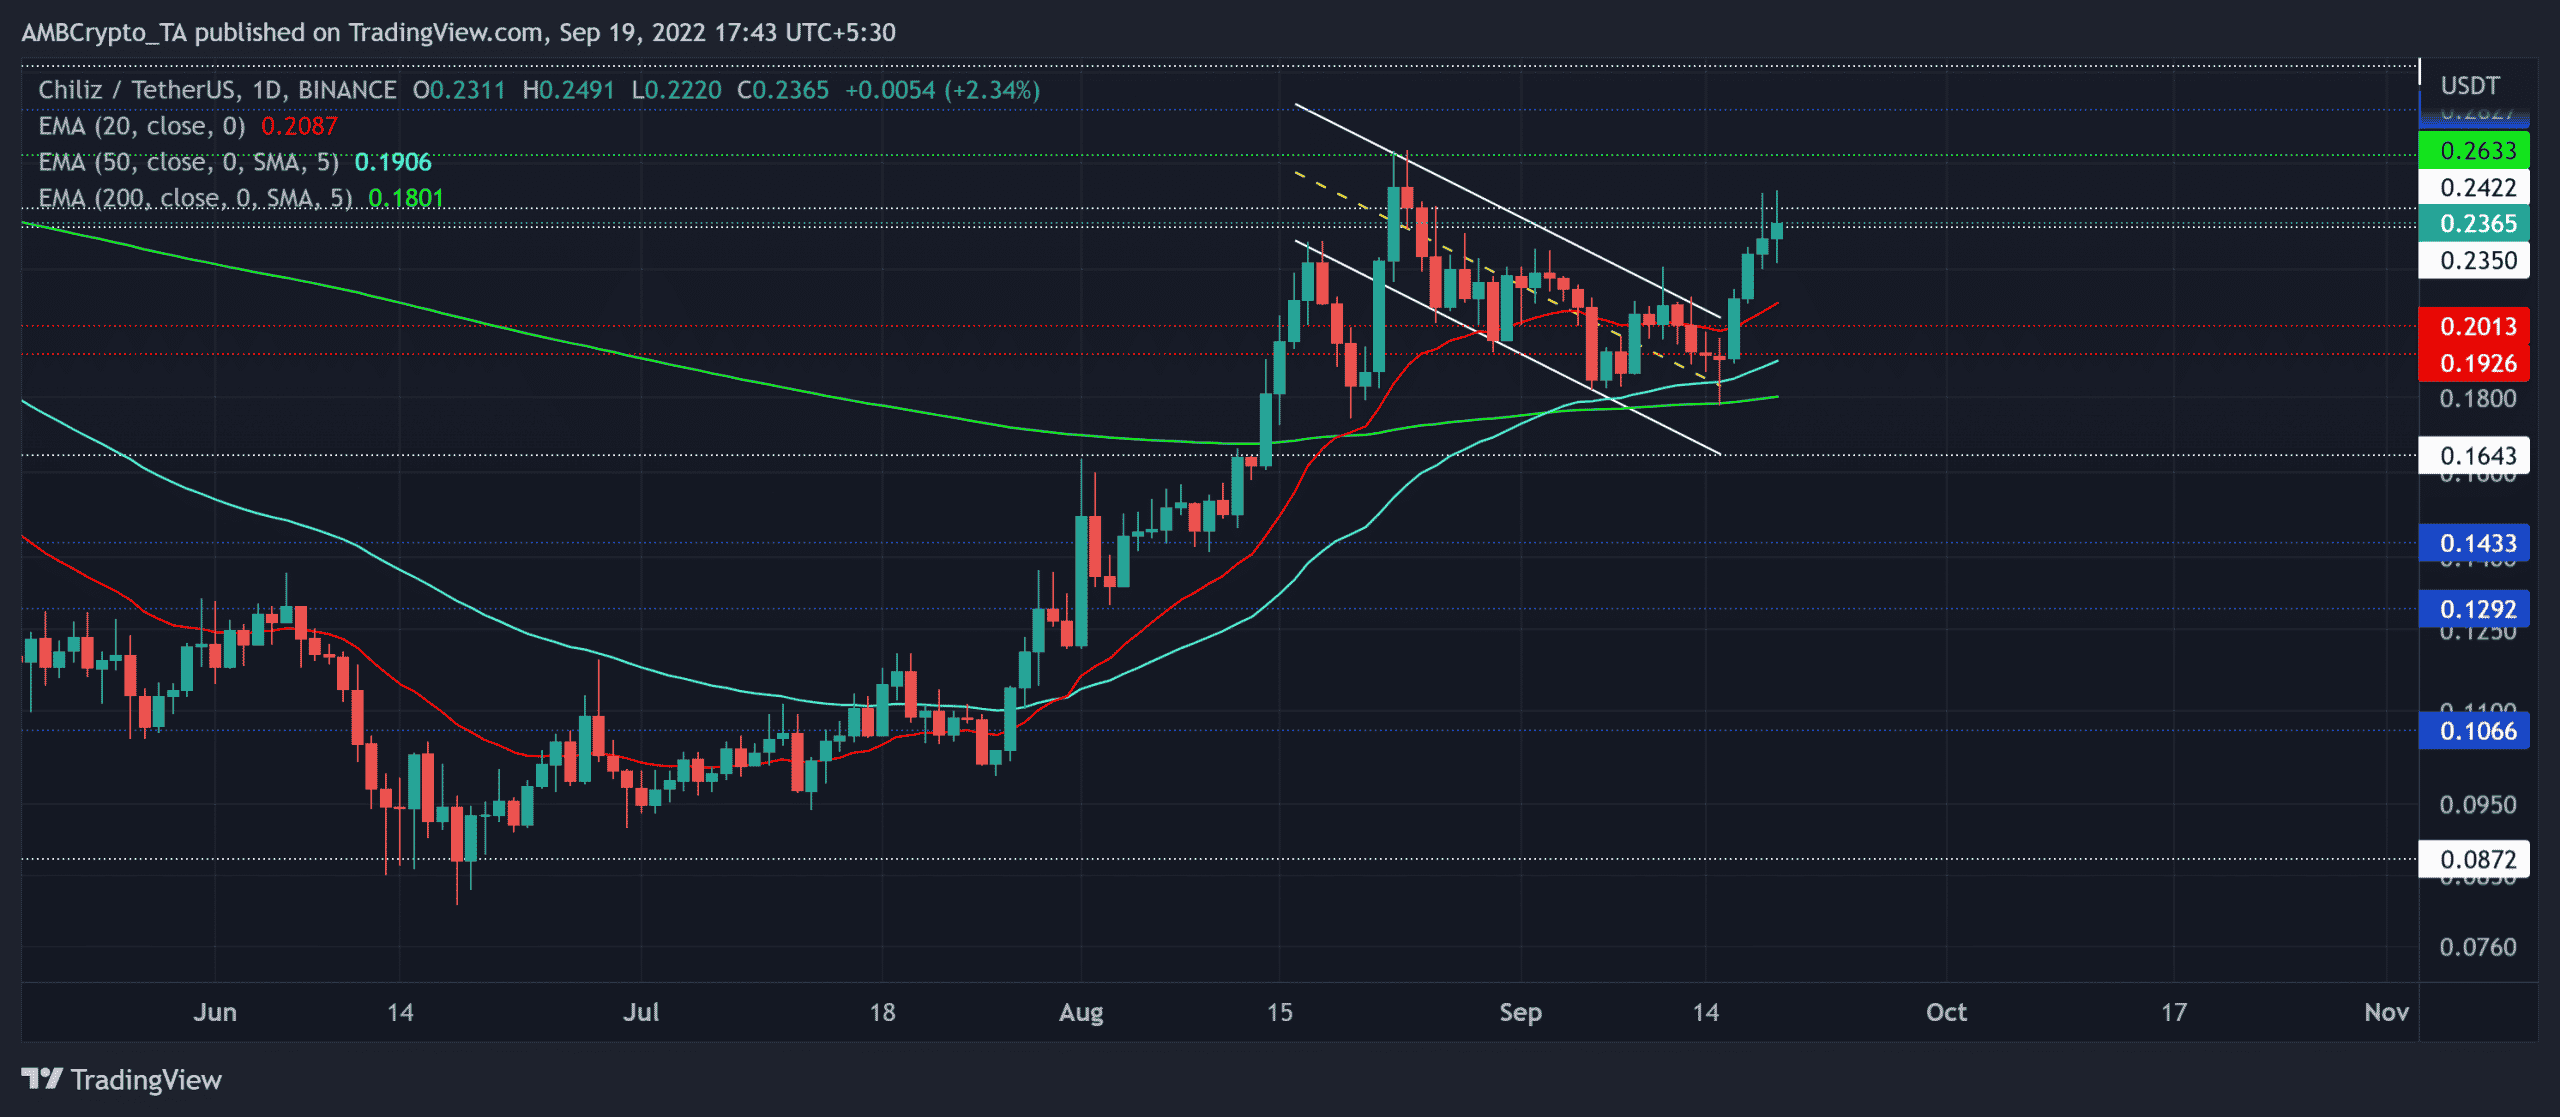2560x1117 pixels.
Task: Click the 0.0872 price level label
Action: (x=2474, y=859)
